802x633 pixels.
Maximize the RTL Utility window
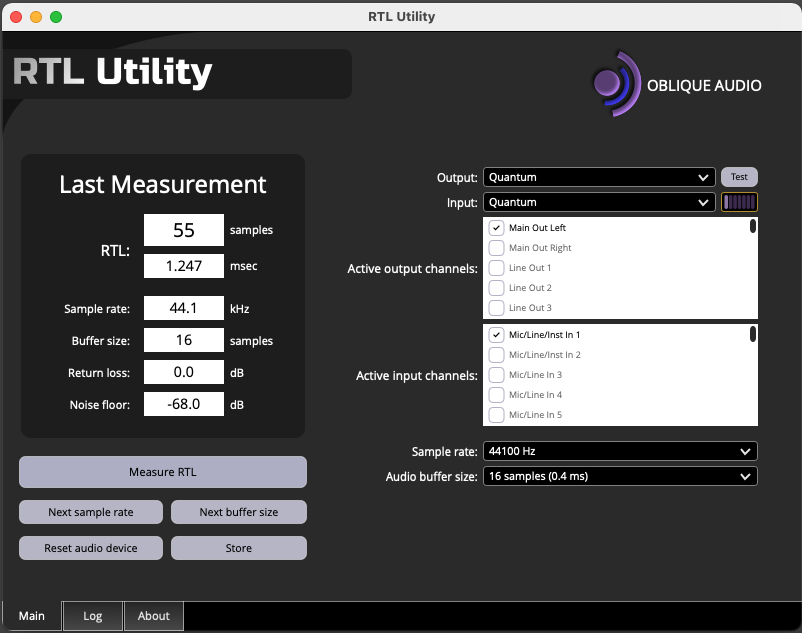click(x=56, y=17)
